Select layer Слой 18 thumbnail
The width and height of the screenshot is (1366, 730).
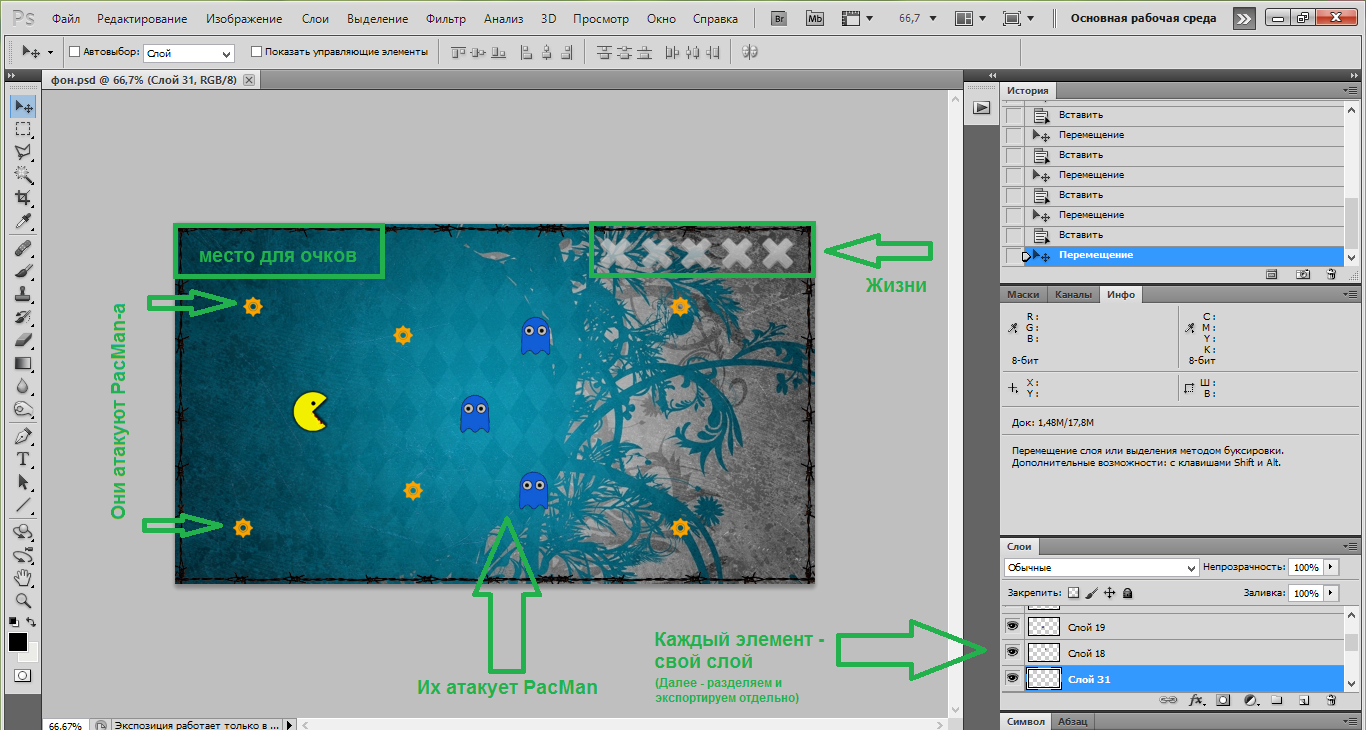(x=1044, y=652)
